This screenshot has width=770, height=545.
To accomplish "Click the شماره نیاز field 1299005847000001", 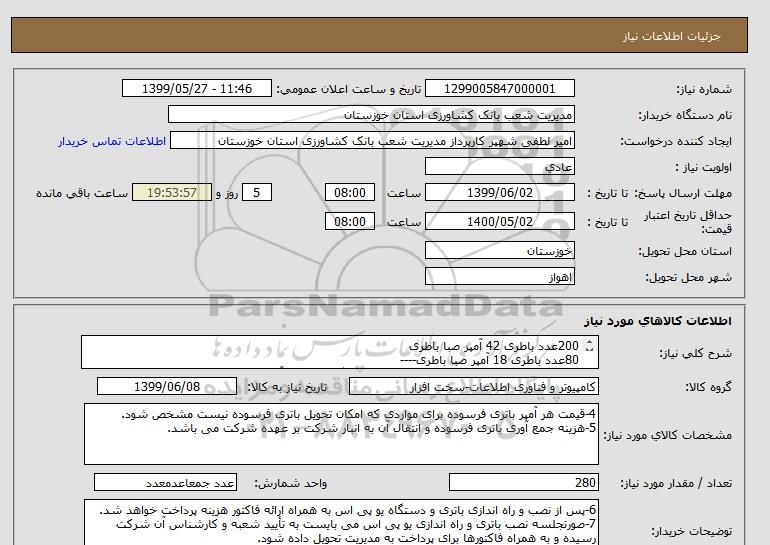I will [499, 89].
